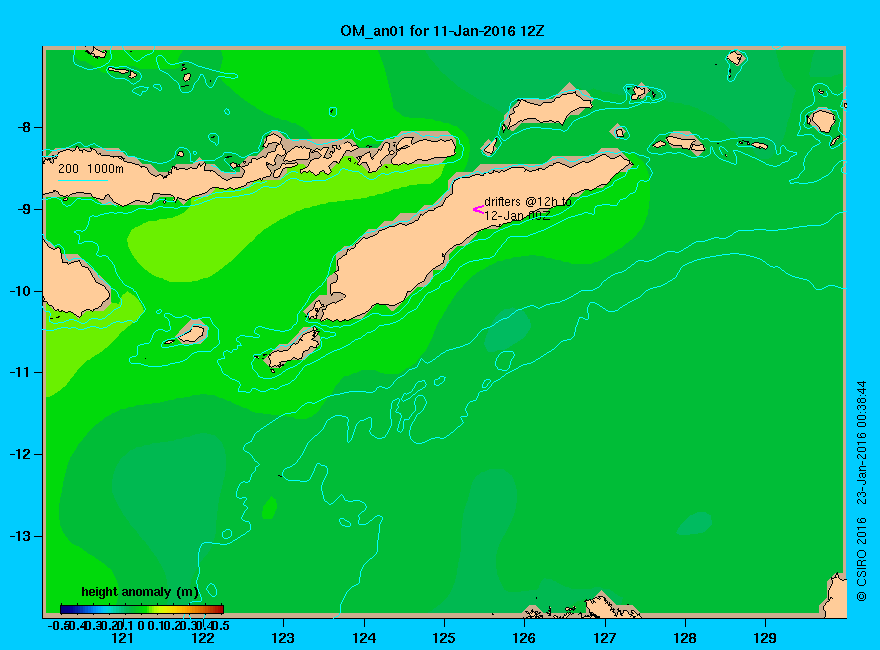
Task: Click latitude tick label -11
Action: 20,372
